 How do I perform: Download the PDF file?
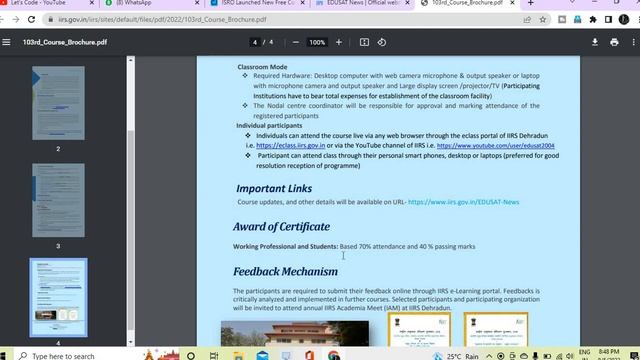tap(595, 42)
